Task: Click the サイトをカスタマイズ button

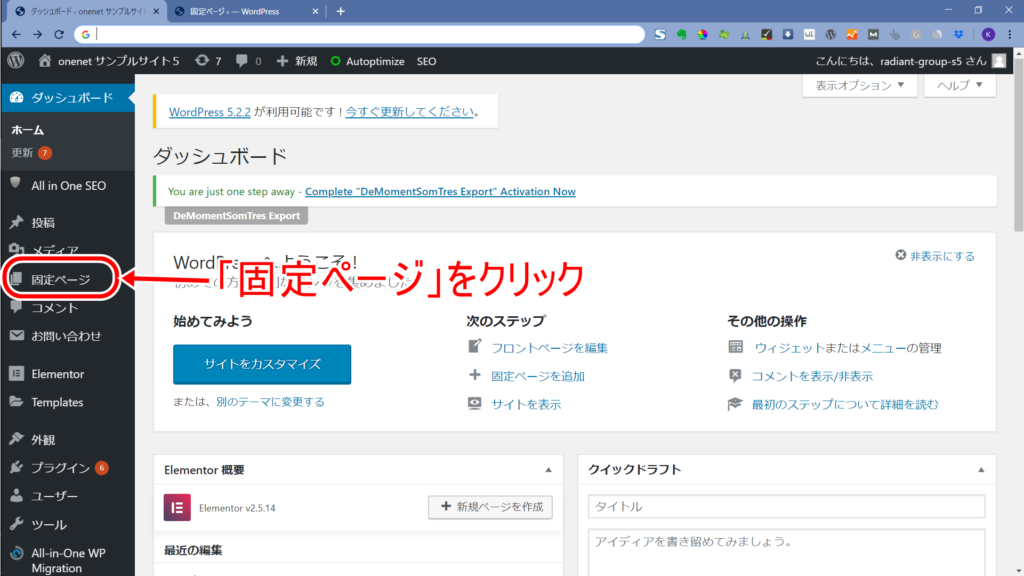Action: [x=262, y=364]
